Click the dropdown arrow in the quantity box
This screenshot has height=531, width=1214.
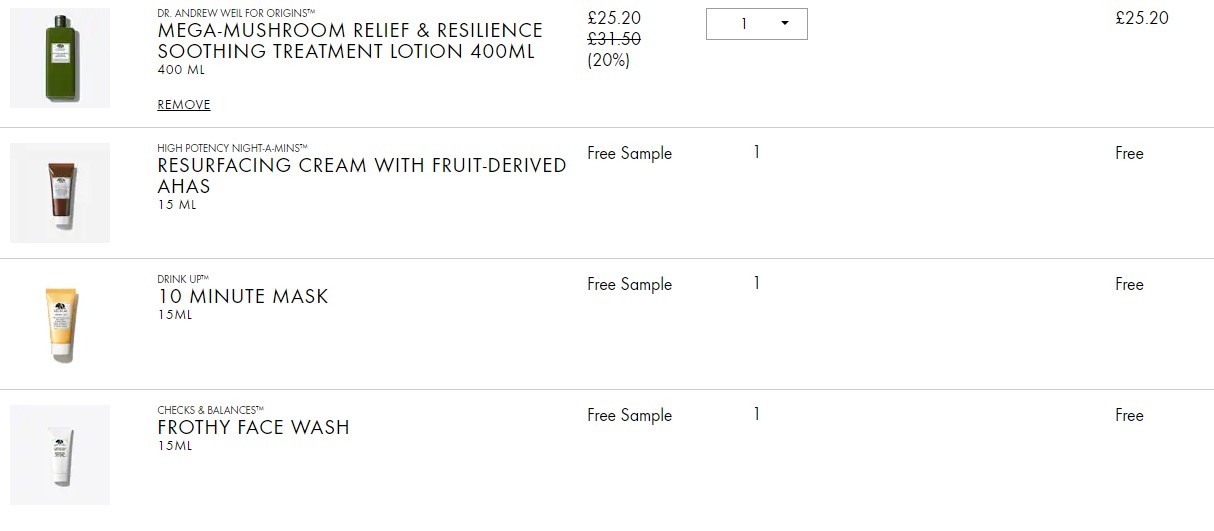tap(784, 24)
